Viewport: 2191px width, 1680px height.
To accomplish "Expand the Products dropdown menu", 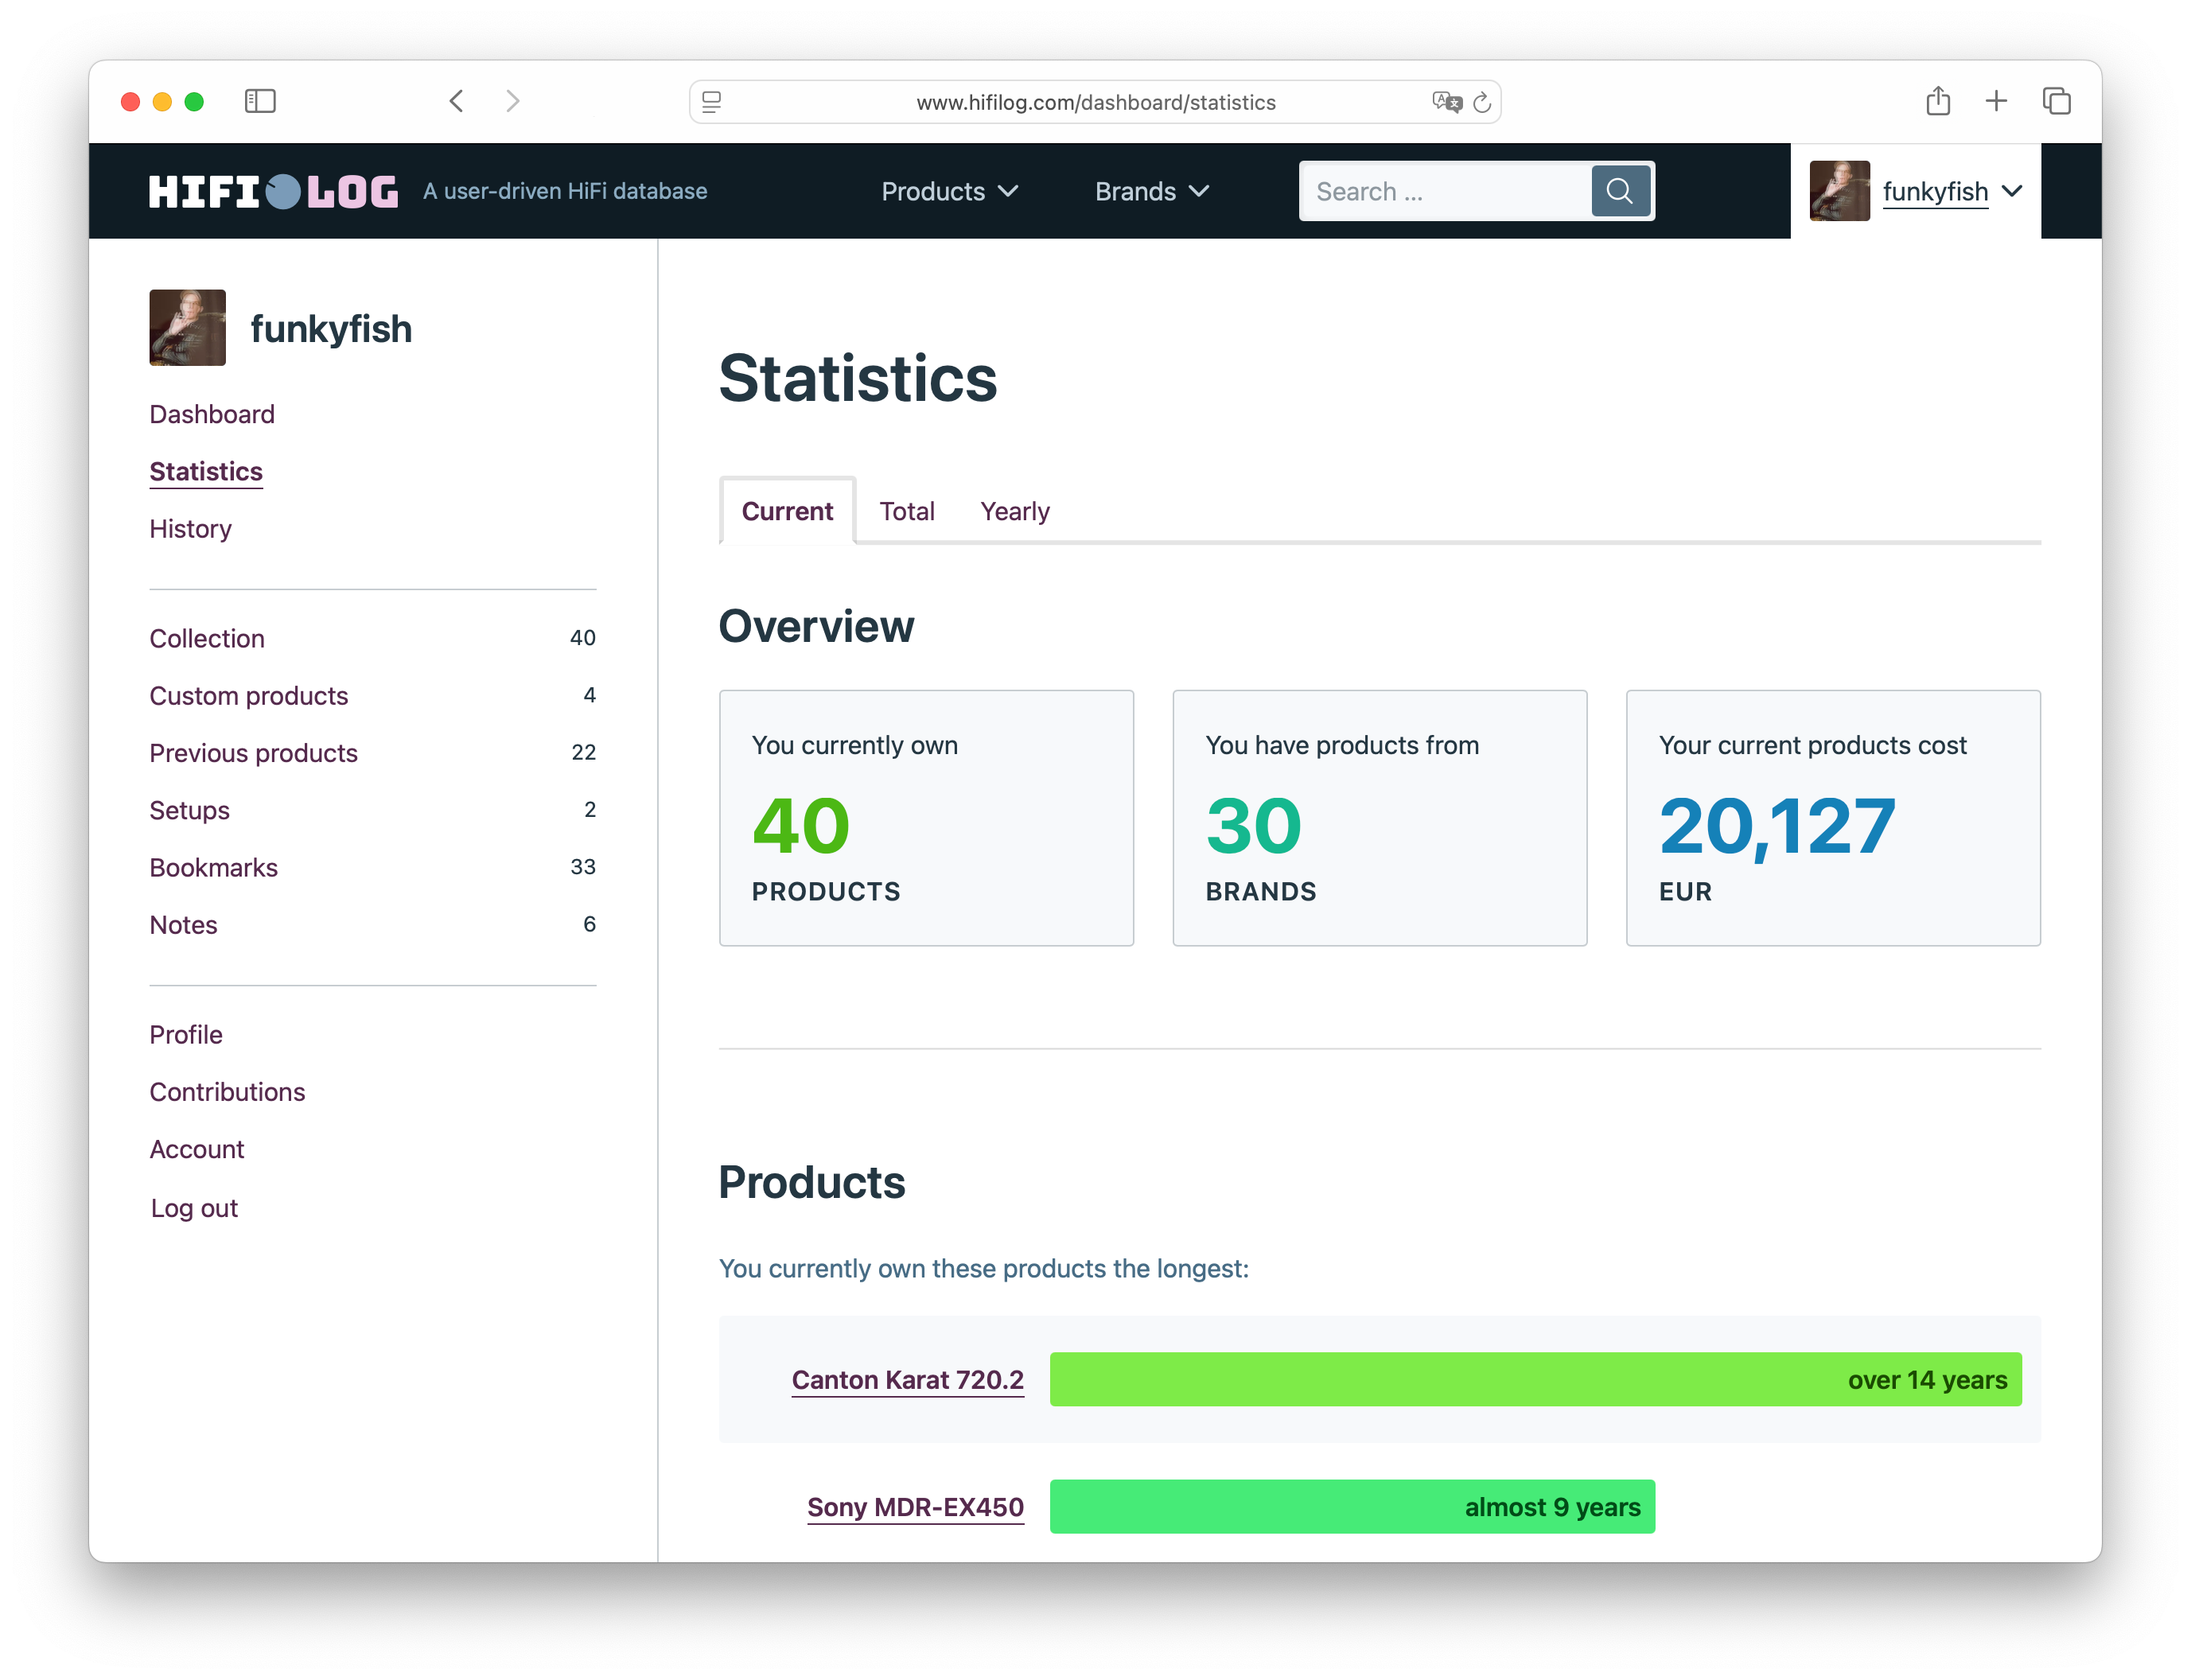I will (949, 191).
